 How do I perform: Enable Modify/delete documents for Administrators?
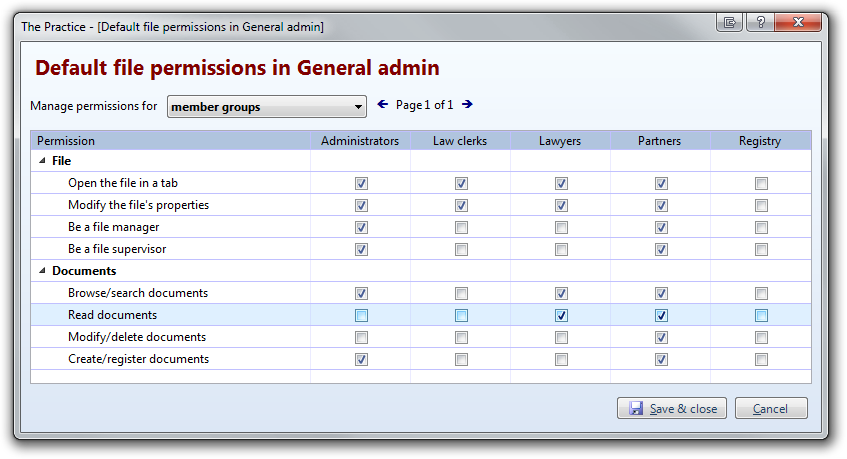click(x=361, y=338)
